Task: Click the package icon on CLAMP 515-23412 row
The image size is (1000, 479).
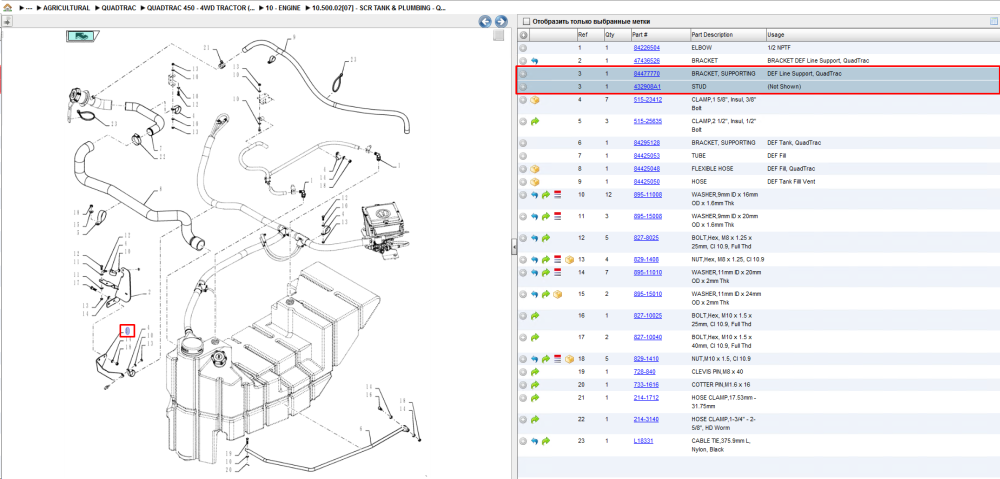Action: pos(535,100)
